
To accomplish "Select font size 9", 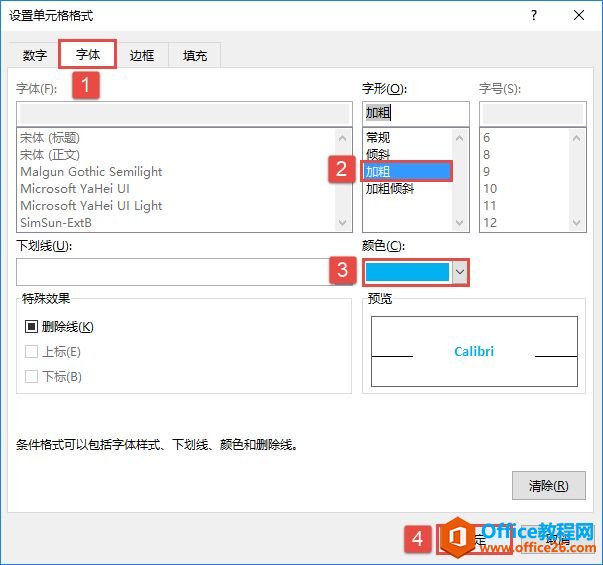I will 486,171.
